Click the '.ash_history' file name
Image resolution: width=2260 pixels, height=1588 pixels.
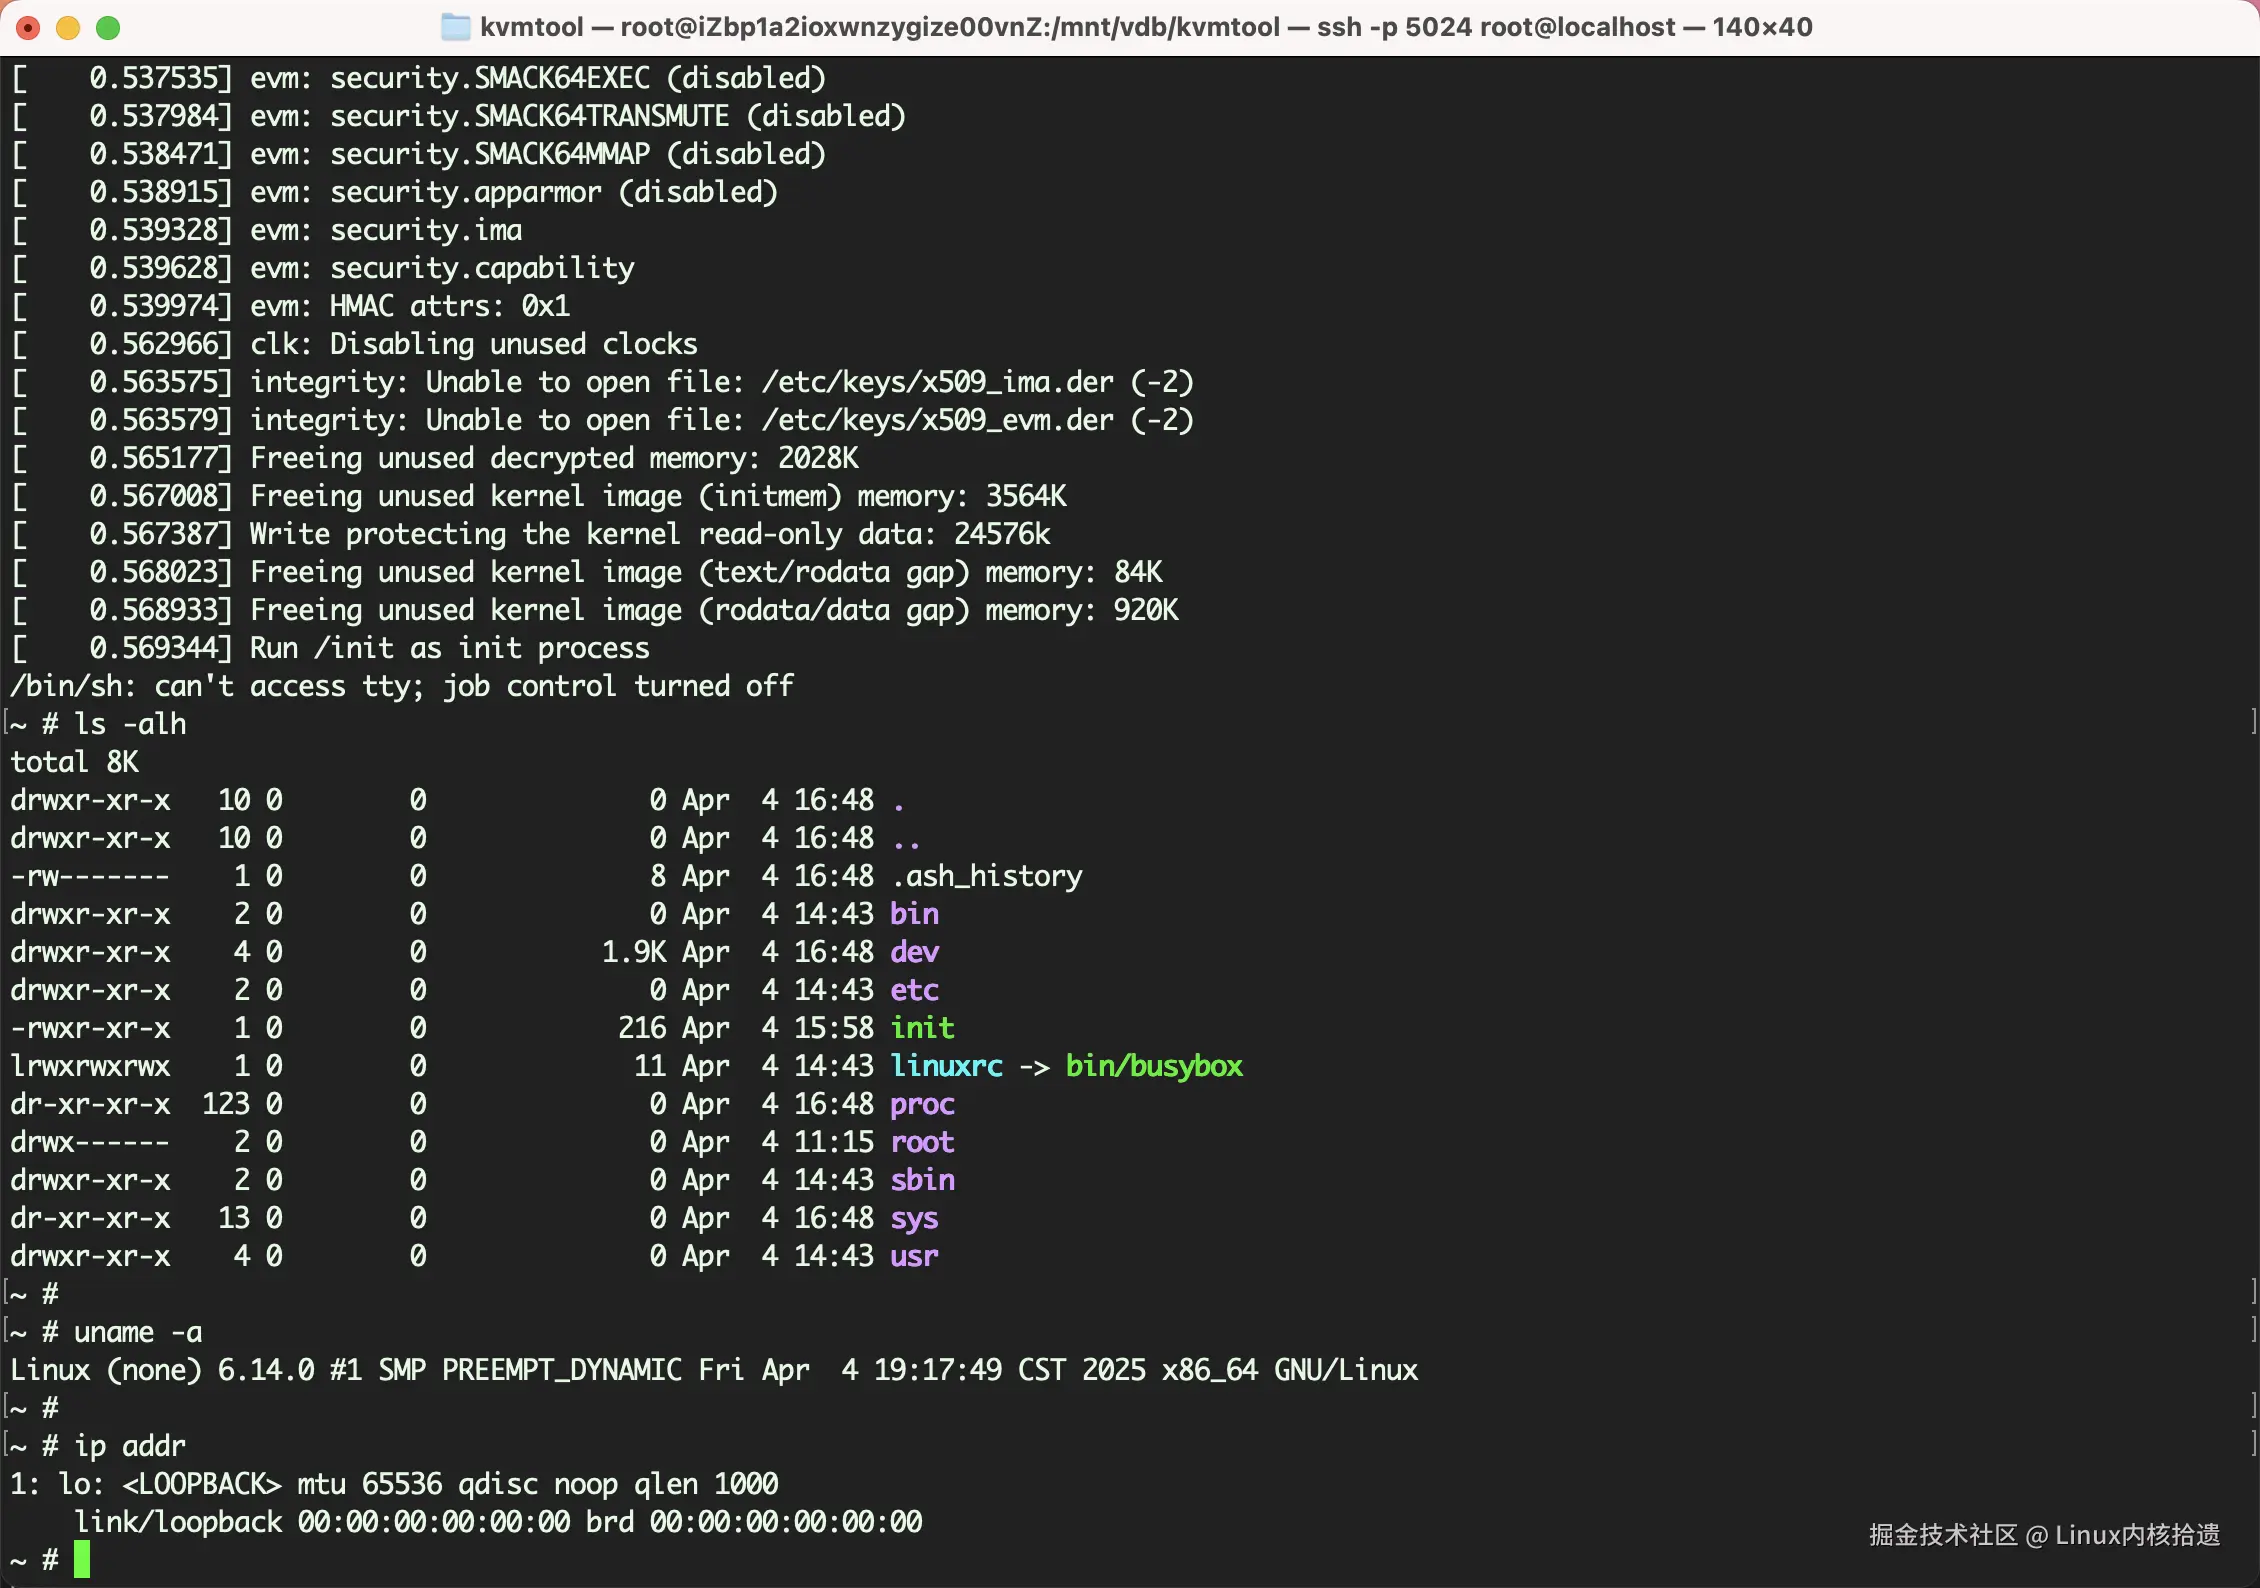click(986, 876)
